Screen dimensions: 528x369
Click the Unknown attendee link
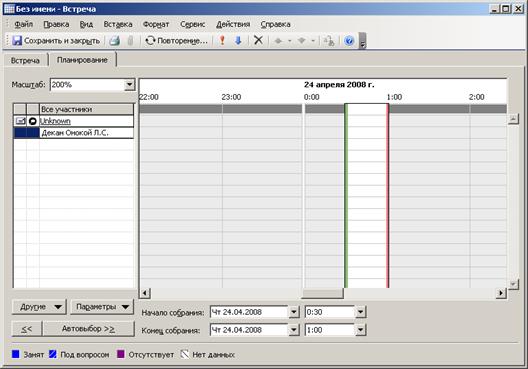55,121
